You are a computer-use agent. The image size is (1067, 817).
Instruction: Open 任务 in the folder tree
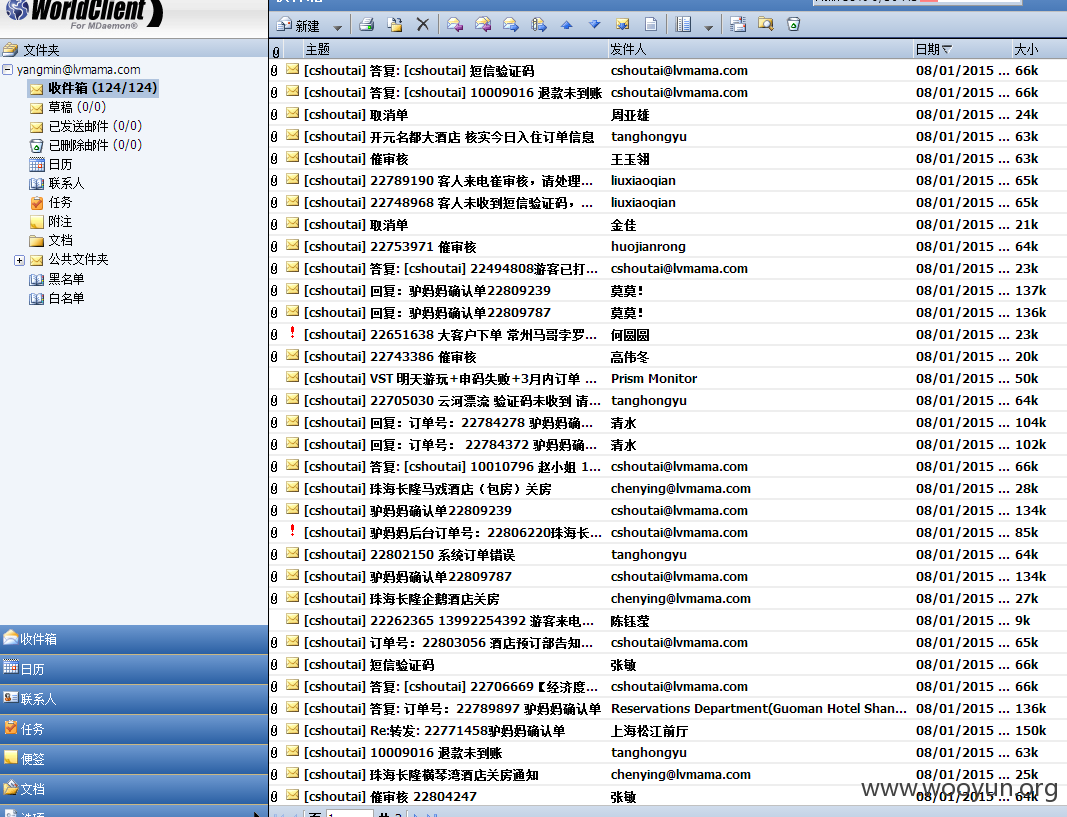click(51, 203)
